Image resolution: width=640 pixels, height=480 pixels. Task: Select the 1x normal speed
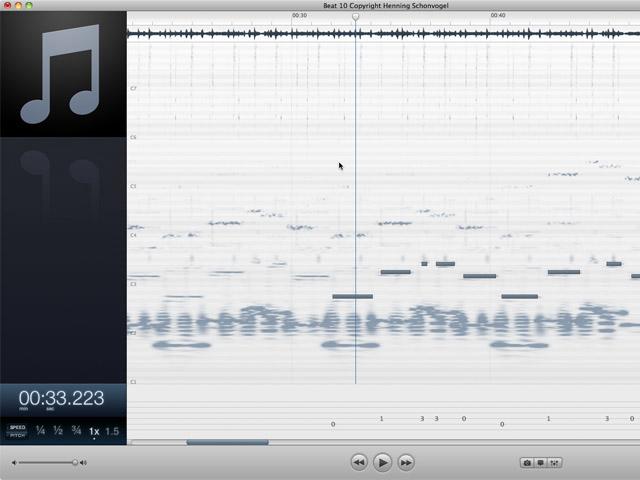click(94, 431)
